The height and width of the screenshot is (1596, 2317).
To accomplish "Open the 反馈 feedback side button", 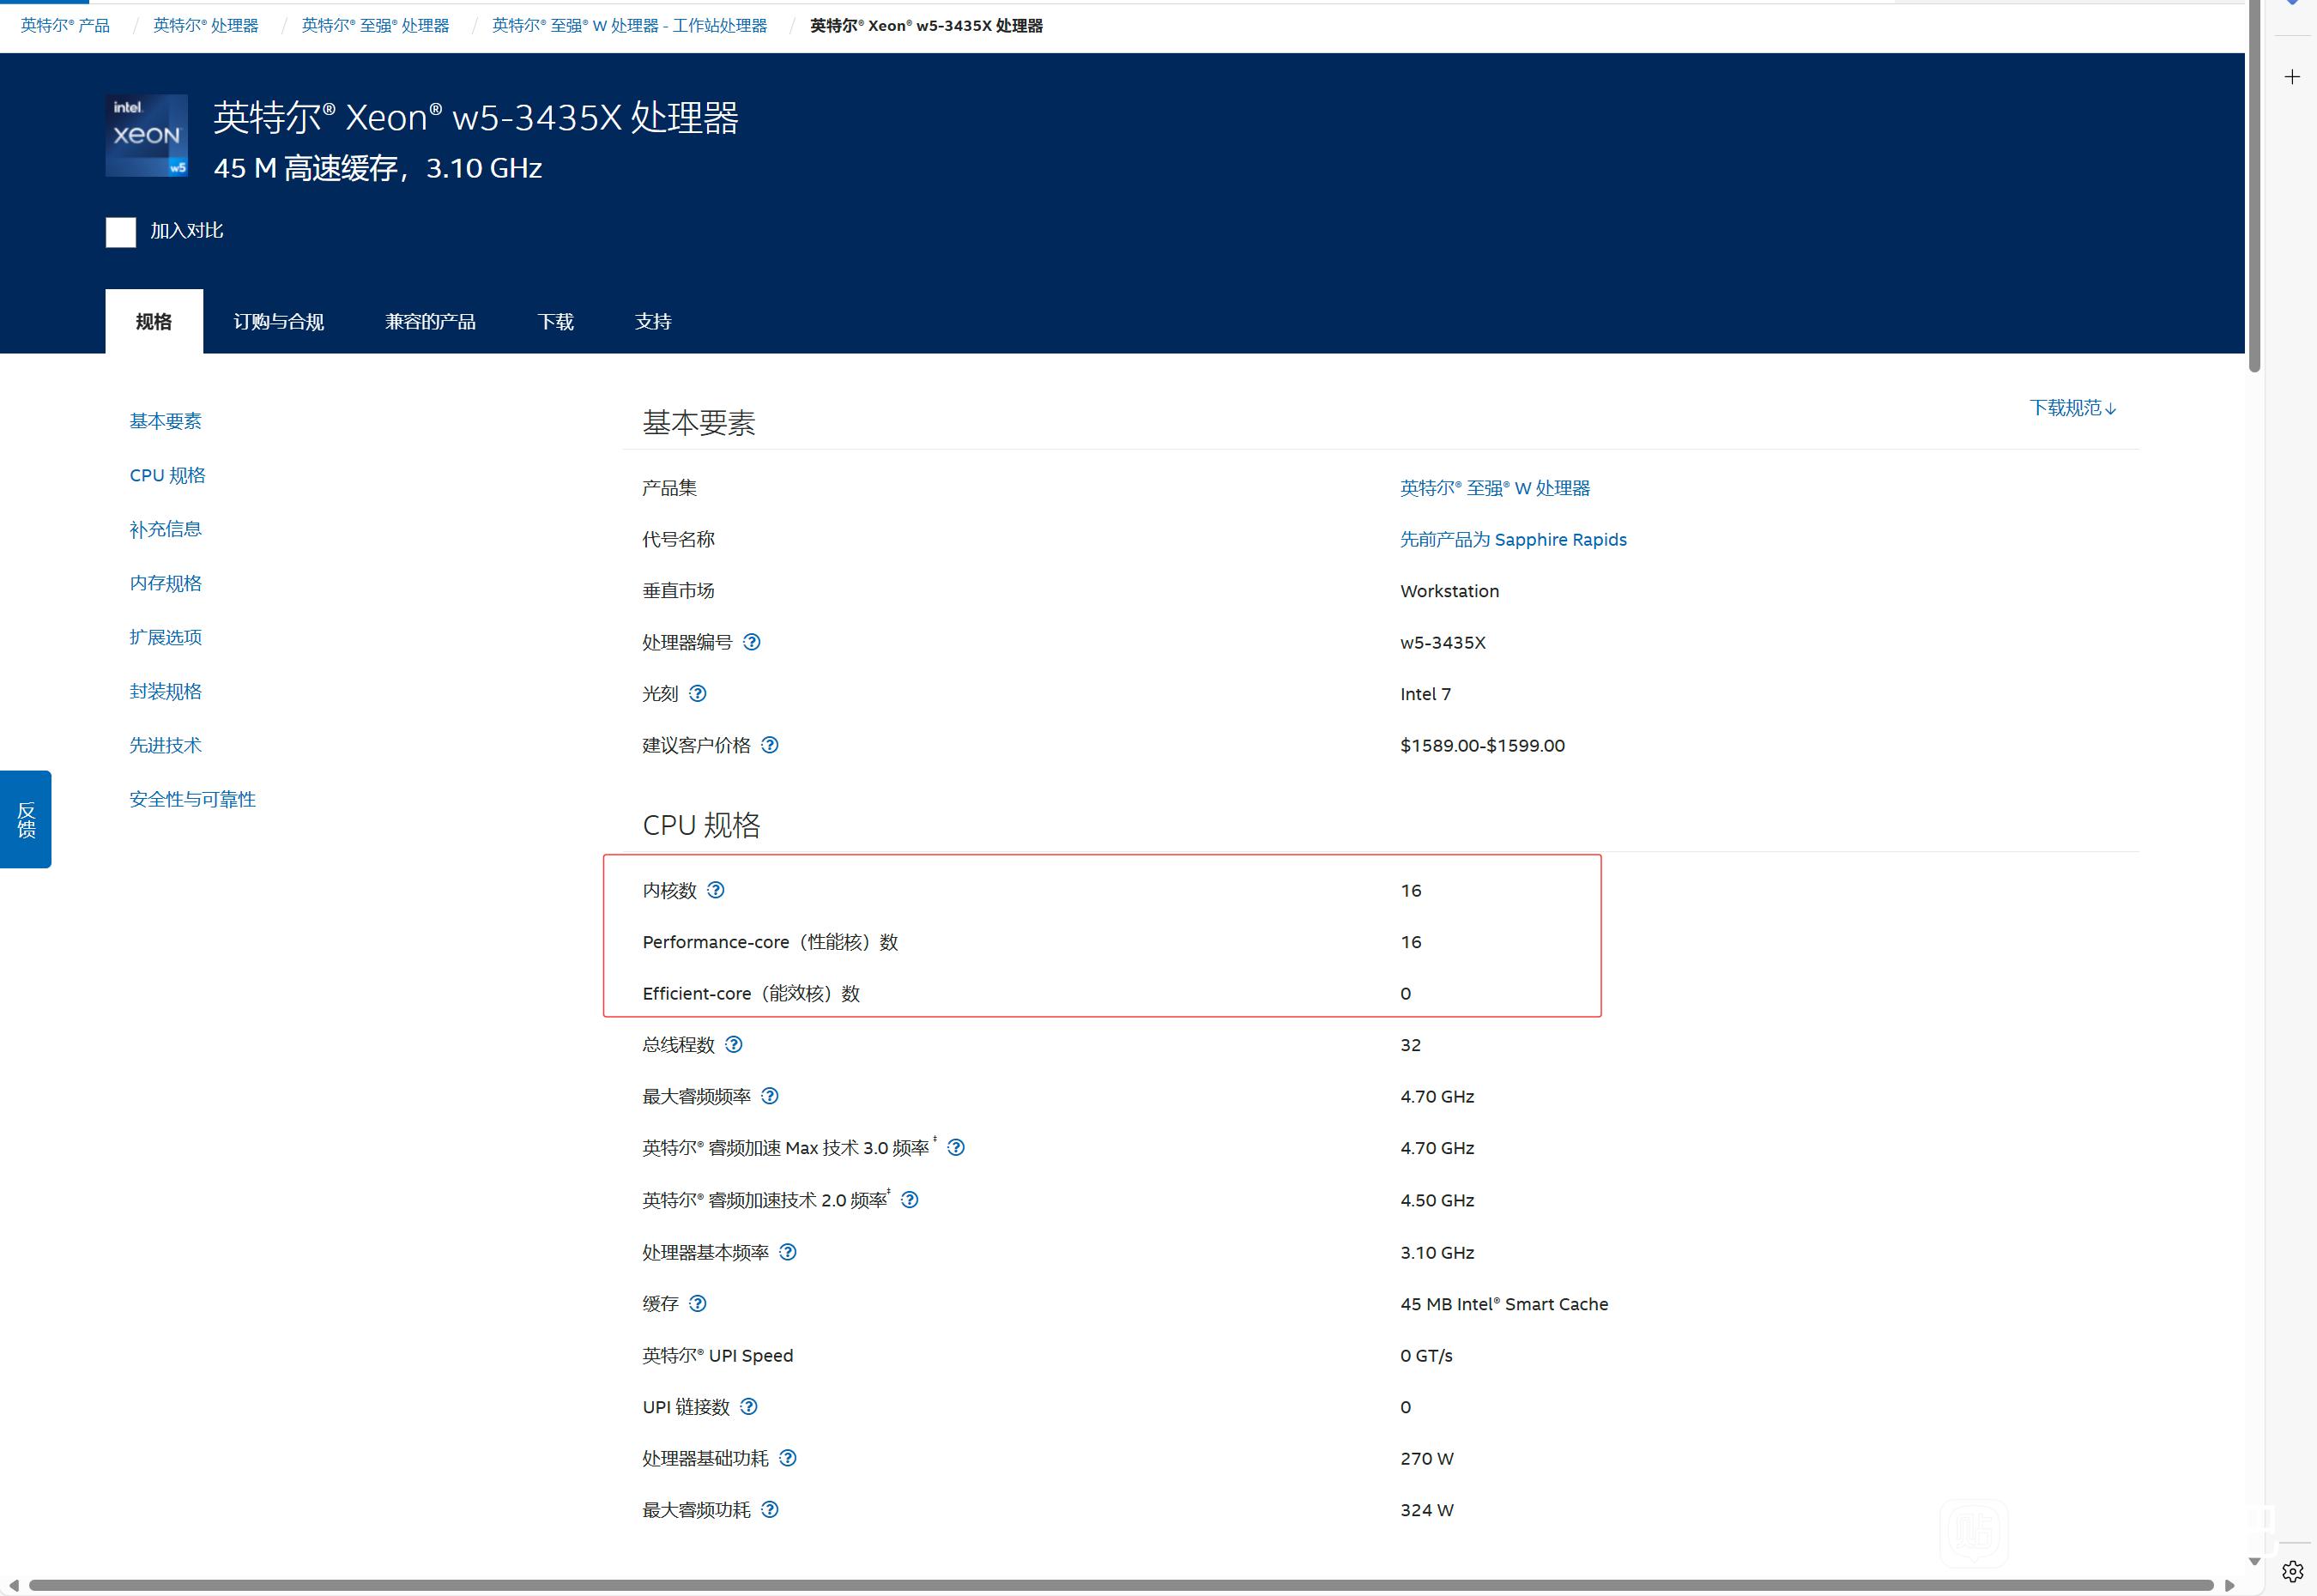I will (x=26, y=819).
